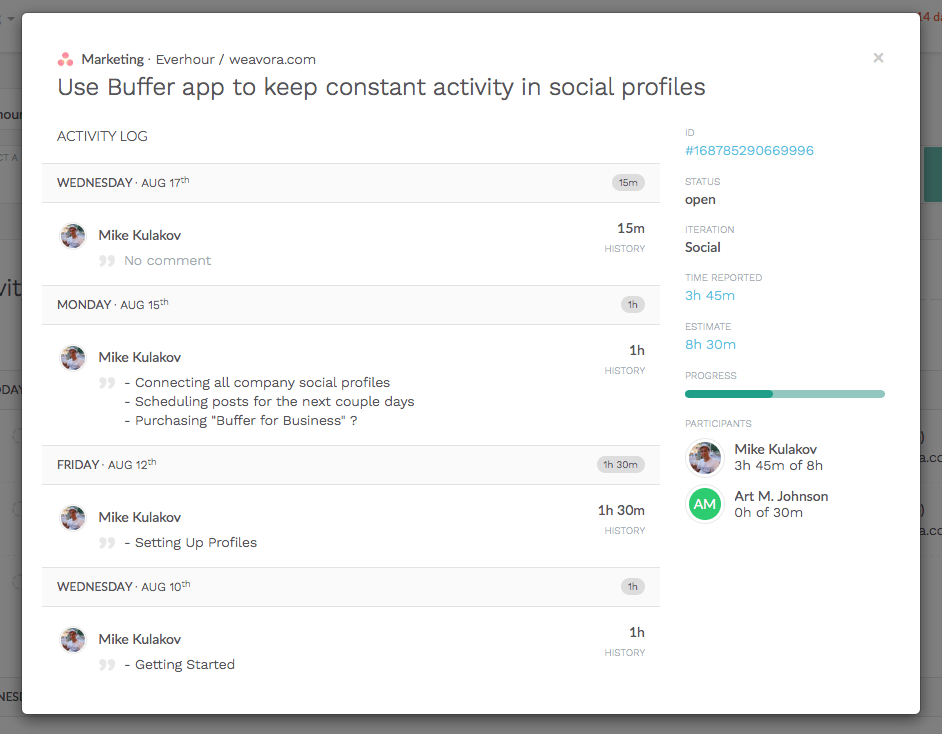Click Mike Kulakov's avatar in August 12 entry
The height and width of the screenshot is (734, 942).
(73, 518)
